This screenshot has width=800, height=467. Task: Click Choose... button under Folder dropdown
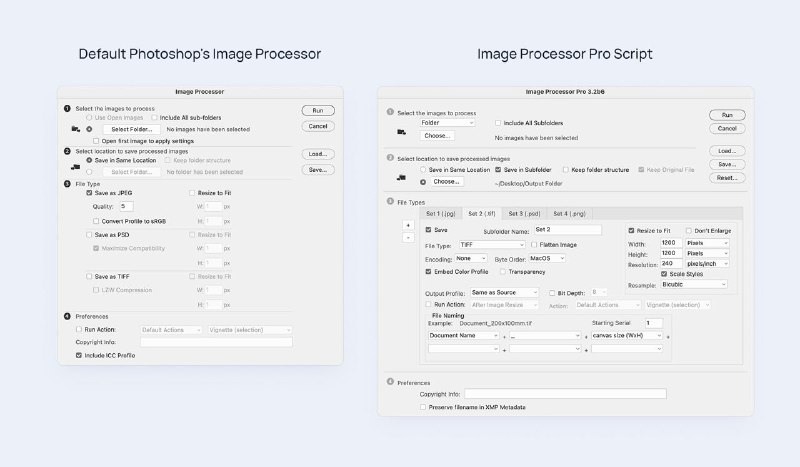tap(437, 136)
